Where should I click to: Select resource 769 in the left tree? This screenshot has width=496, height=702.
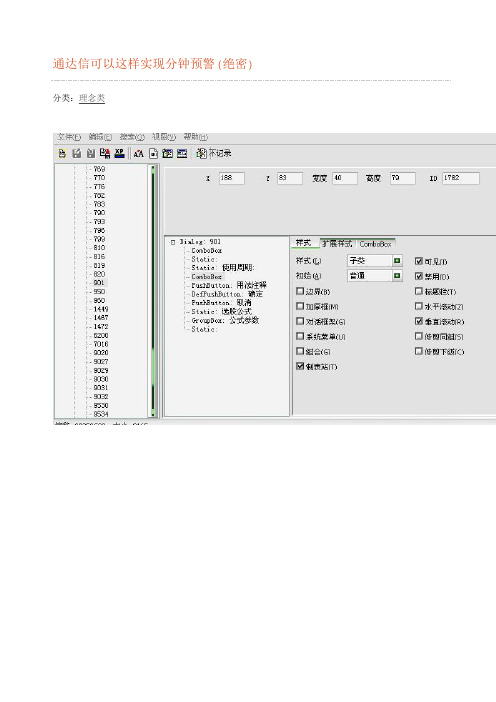click(99, 169)
